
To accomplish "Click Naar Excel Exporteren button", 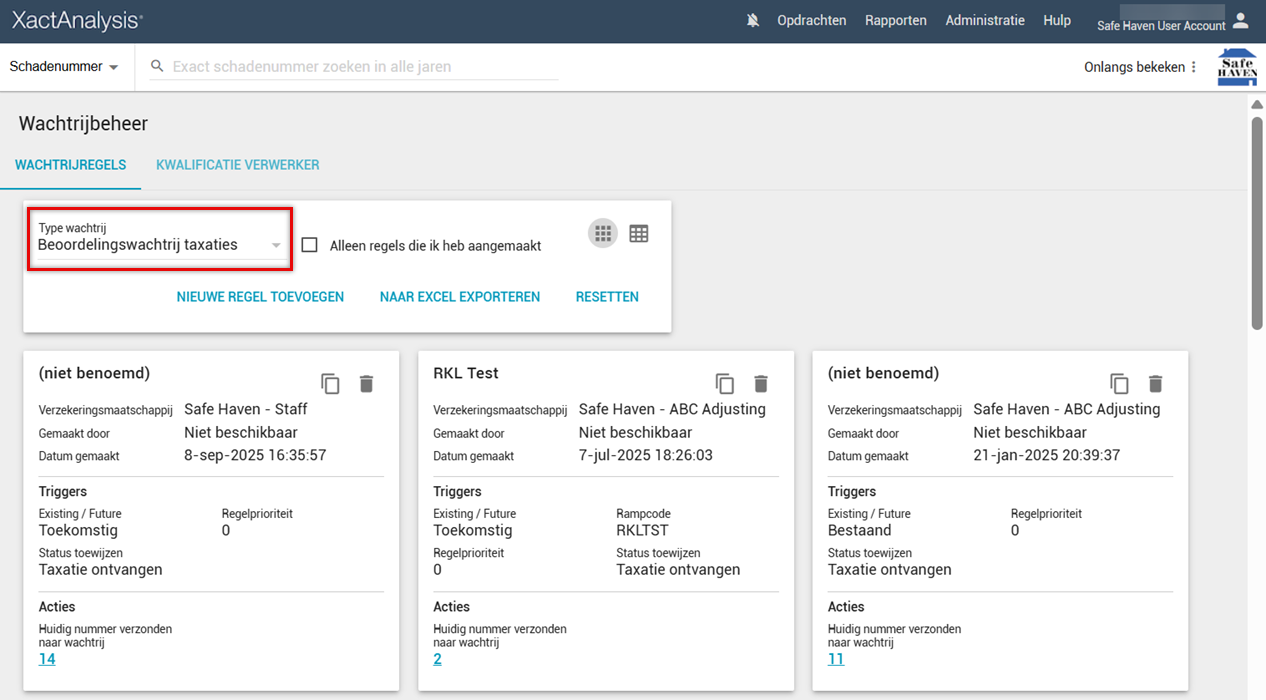I will point(459,297).
